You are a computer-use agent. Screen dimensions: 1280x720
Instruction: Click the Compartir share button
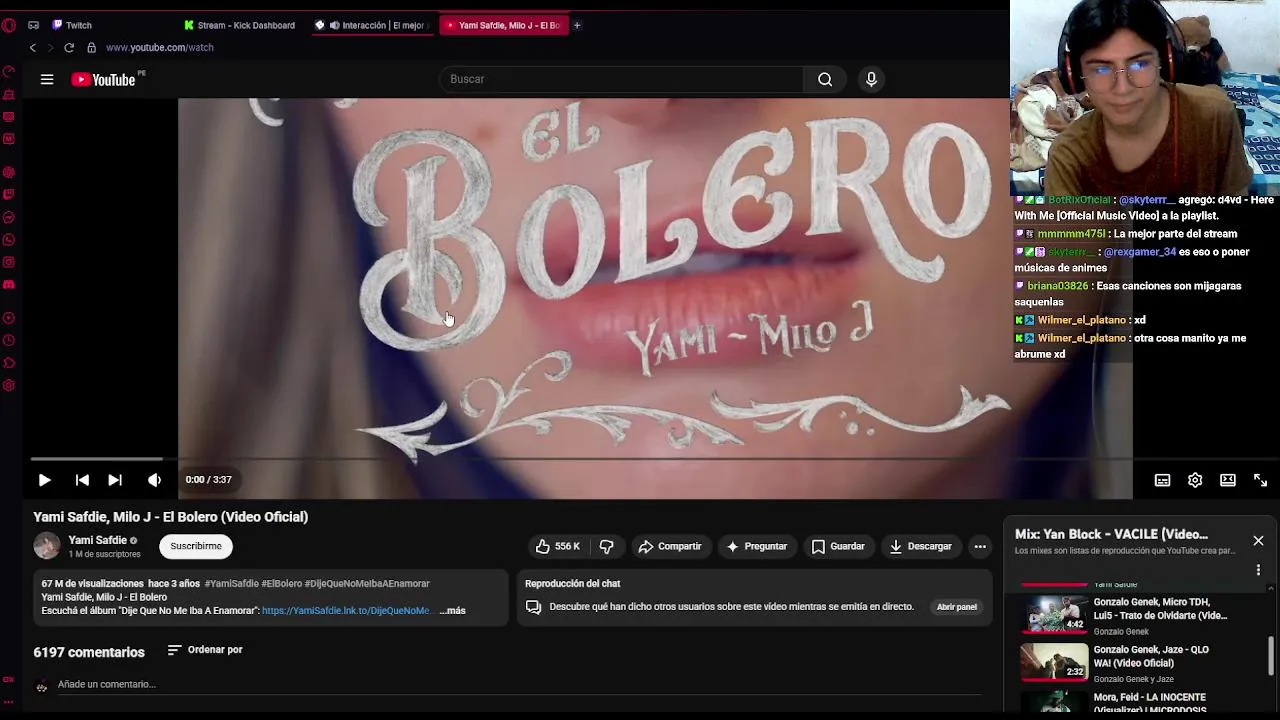670,546
